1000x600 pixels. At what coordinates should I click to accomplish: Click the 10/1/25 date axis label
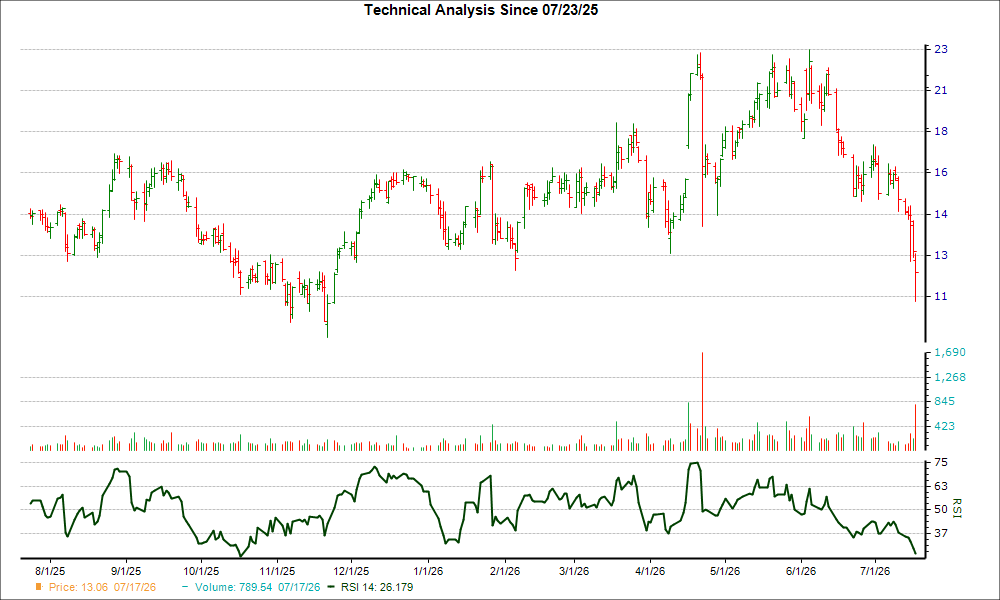tap(202, 571)
